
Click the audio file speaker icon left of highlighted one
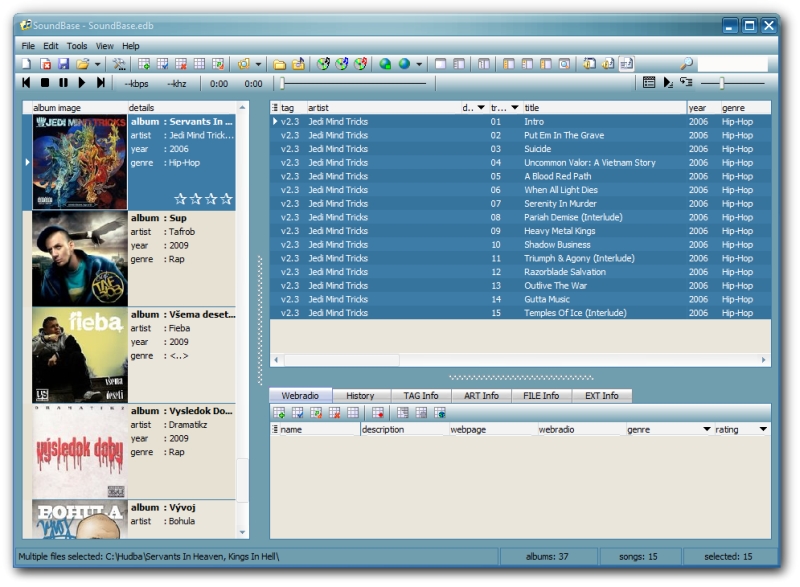(x=608, y=64)
